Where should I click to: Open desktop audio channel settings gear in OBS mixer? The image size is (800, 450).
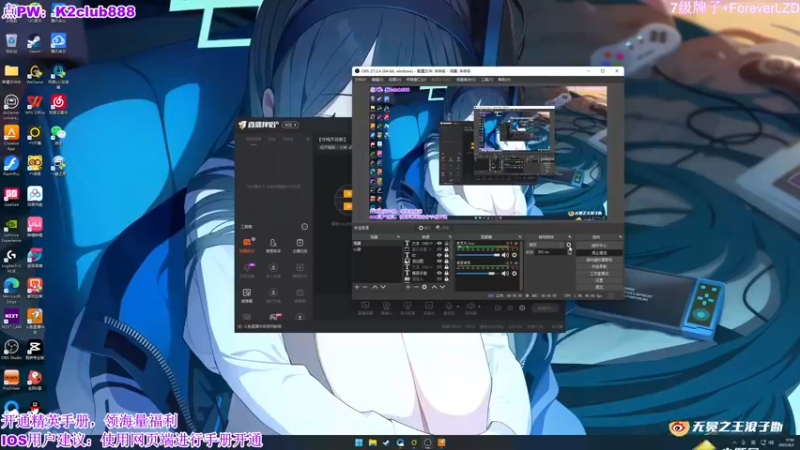[514, 273]
